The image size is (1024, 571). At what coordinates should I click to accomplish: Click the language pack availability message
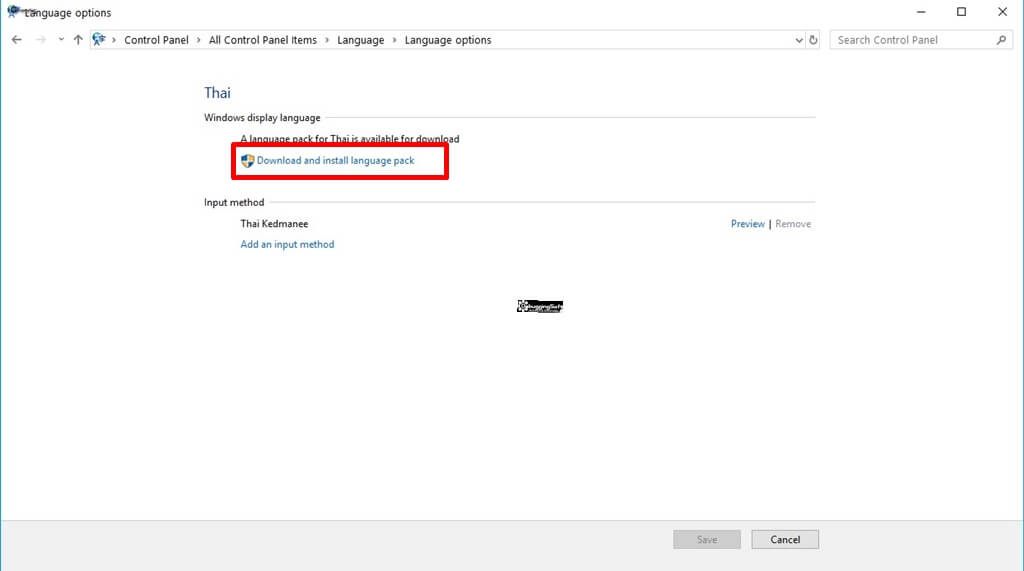click(x=350, y=139)
